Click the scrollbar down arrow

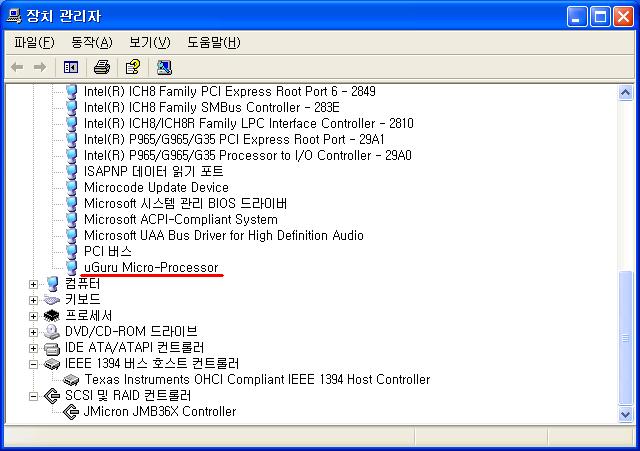[625, 415]
